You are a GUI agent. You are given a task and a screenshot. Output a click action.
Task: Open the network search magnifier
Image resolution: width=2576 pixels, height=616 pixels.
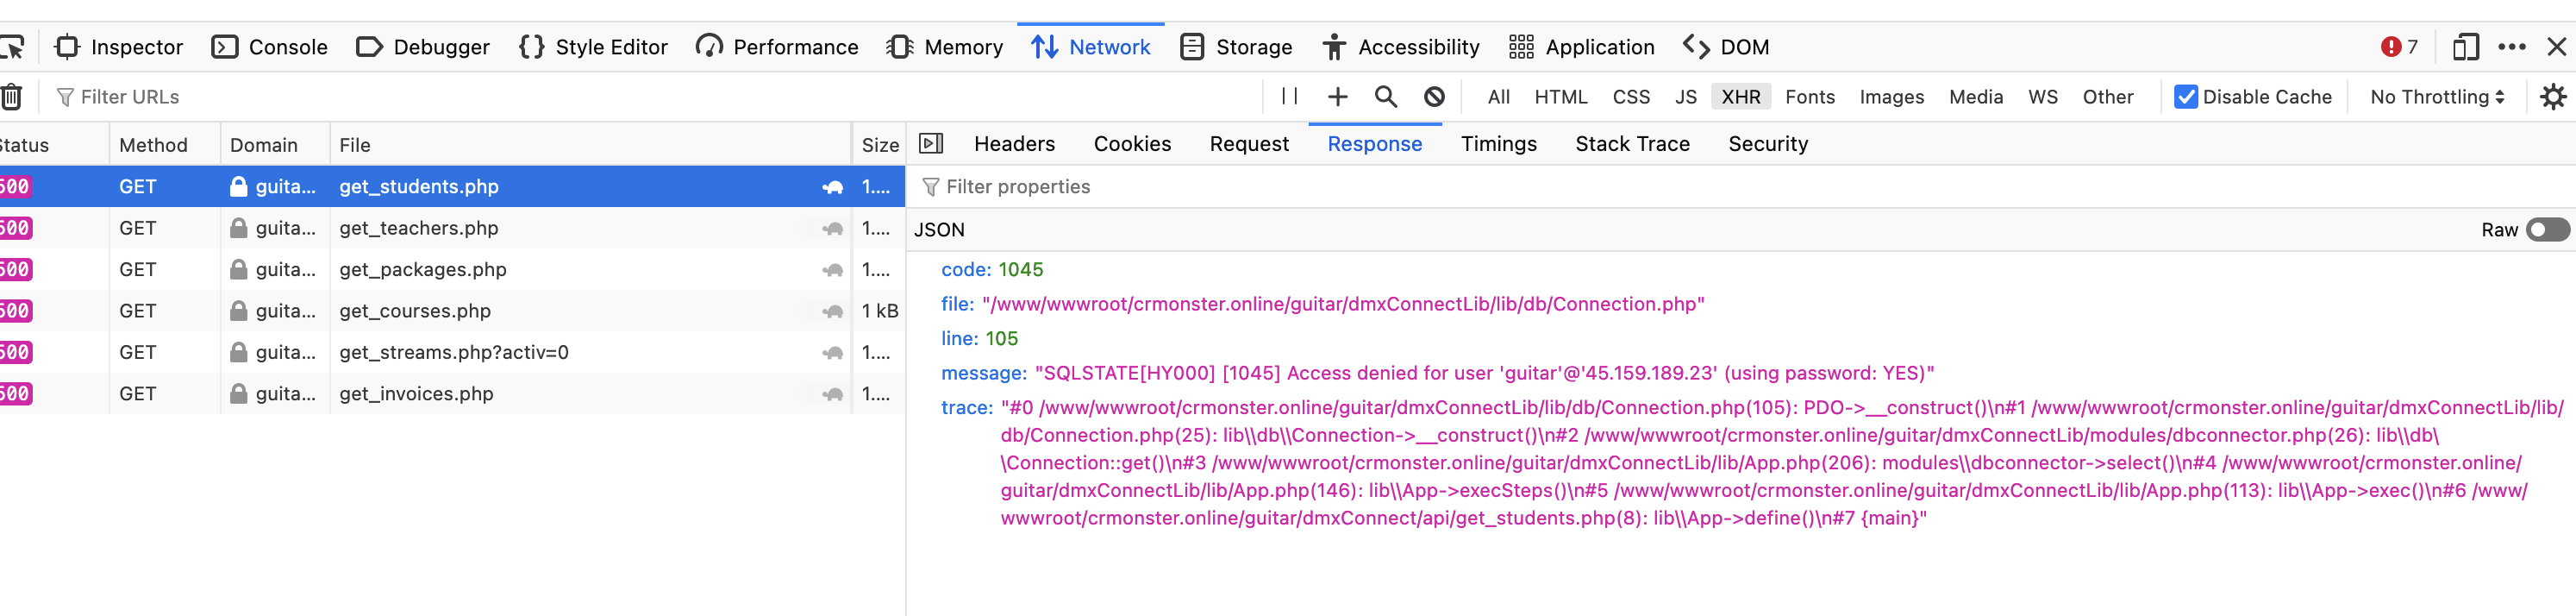(1385, 97)
